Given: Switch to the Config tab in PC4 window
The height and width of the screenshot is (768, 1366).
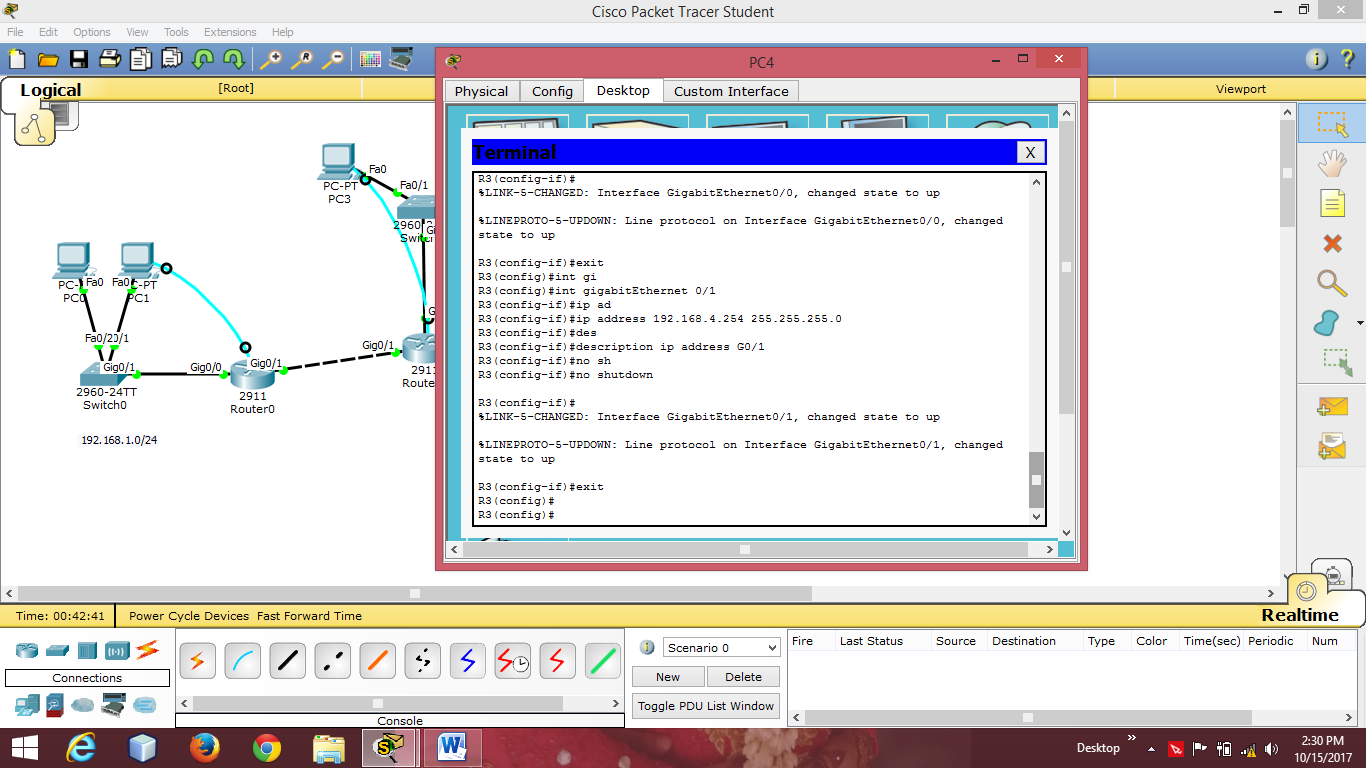Looking at the screenshot, I should (552, 91).
